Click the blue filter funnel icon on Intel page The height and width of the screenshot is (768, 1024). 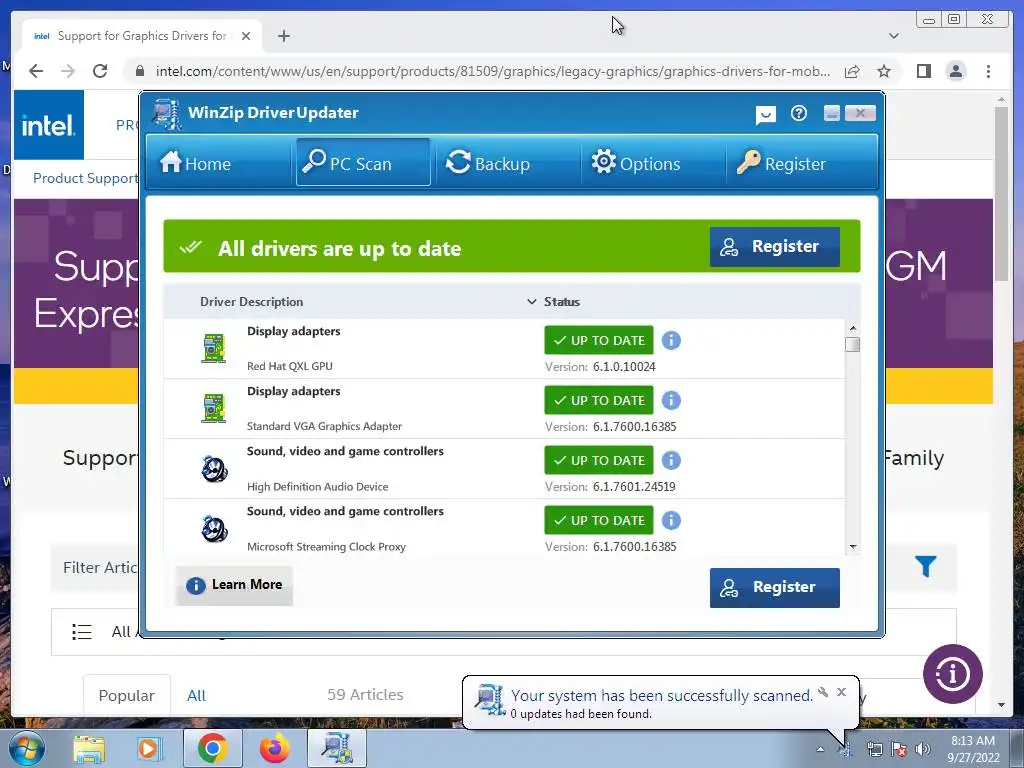pos(925,566)
